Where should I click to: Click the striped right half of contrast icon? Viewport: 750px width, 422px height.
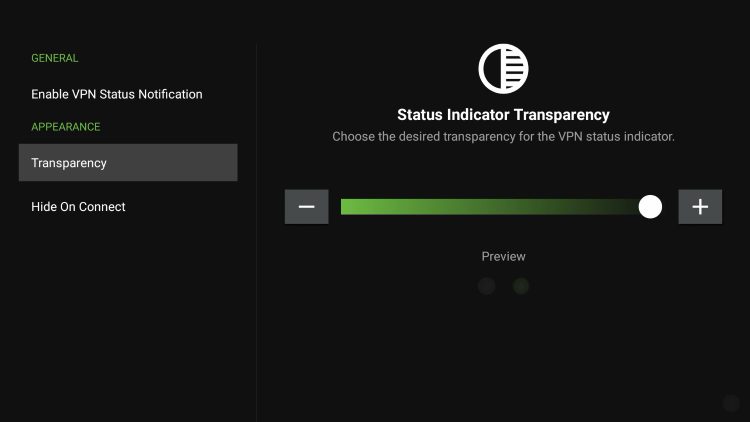coord(515,69)
